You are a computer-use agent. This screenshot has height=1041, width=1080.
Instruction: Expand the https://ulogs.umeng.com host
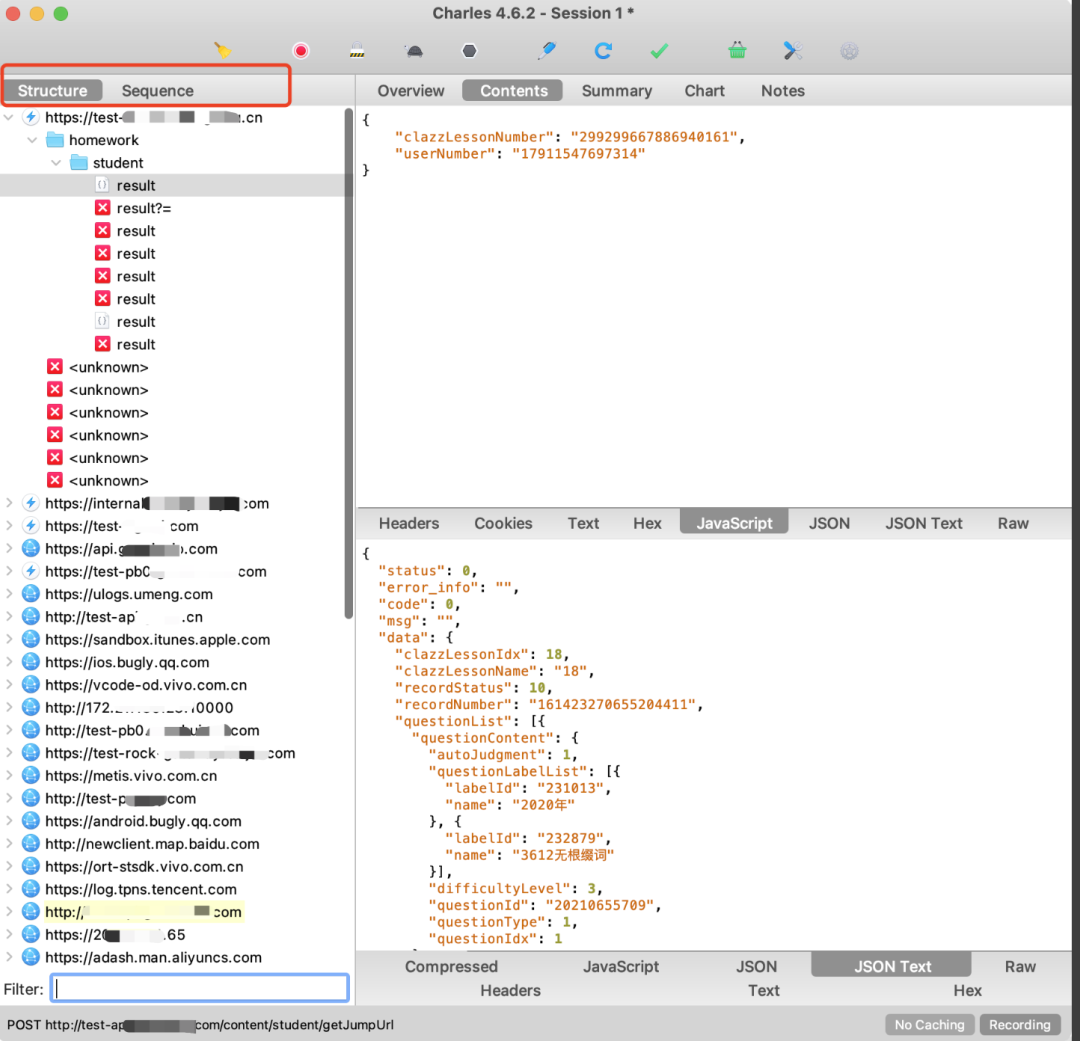[x=10, y=594]
